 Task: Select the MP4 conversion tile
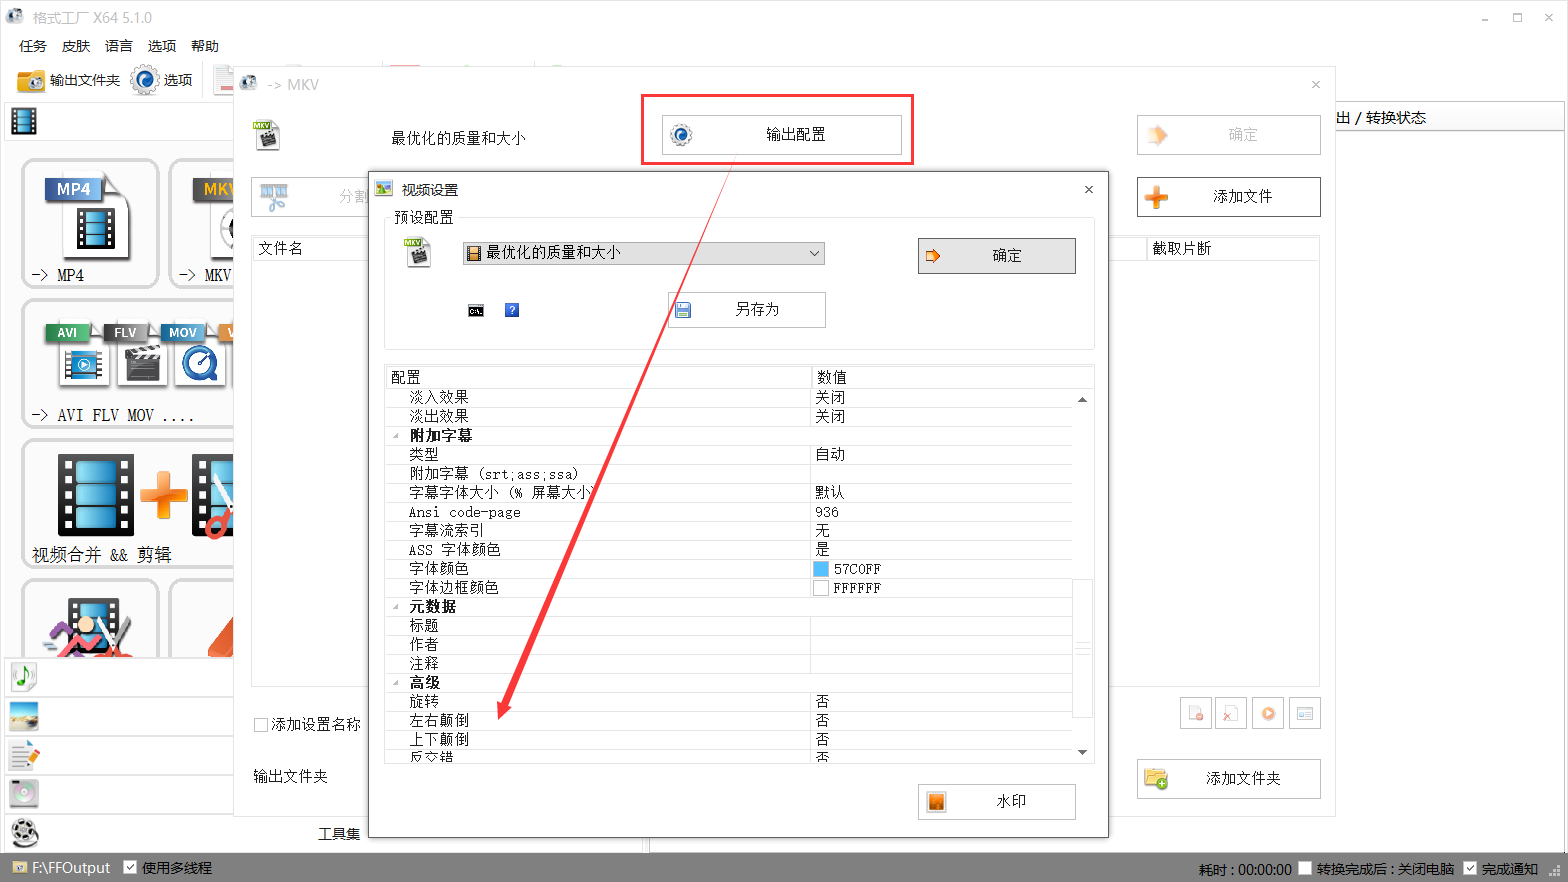click(90, 223)
